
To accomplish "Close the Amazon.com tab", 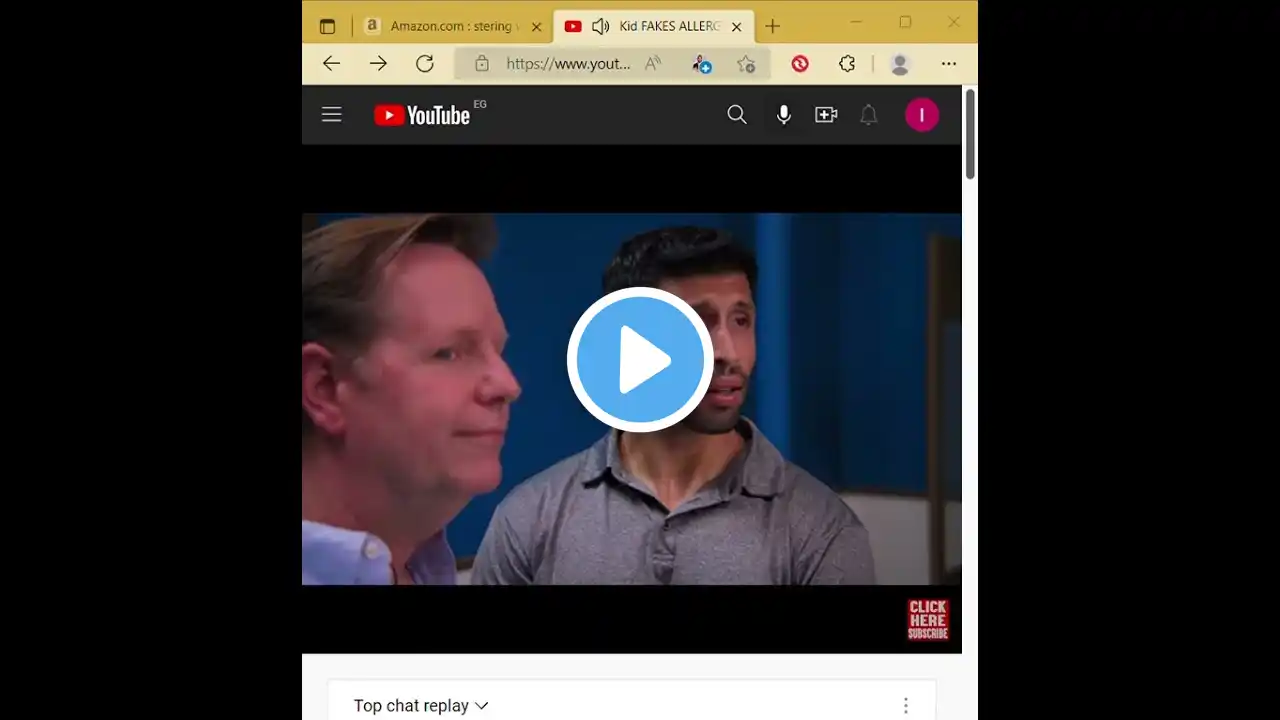I will 536,27.
